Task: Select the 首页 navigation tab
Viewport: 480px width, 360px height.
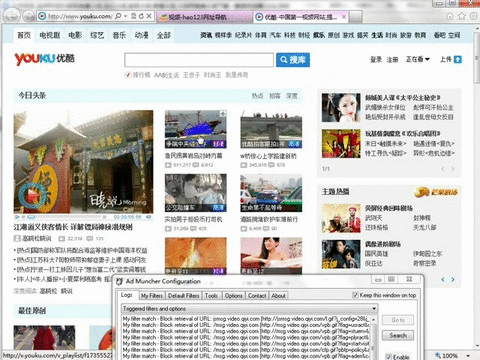Action: click(24, 35)
